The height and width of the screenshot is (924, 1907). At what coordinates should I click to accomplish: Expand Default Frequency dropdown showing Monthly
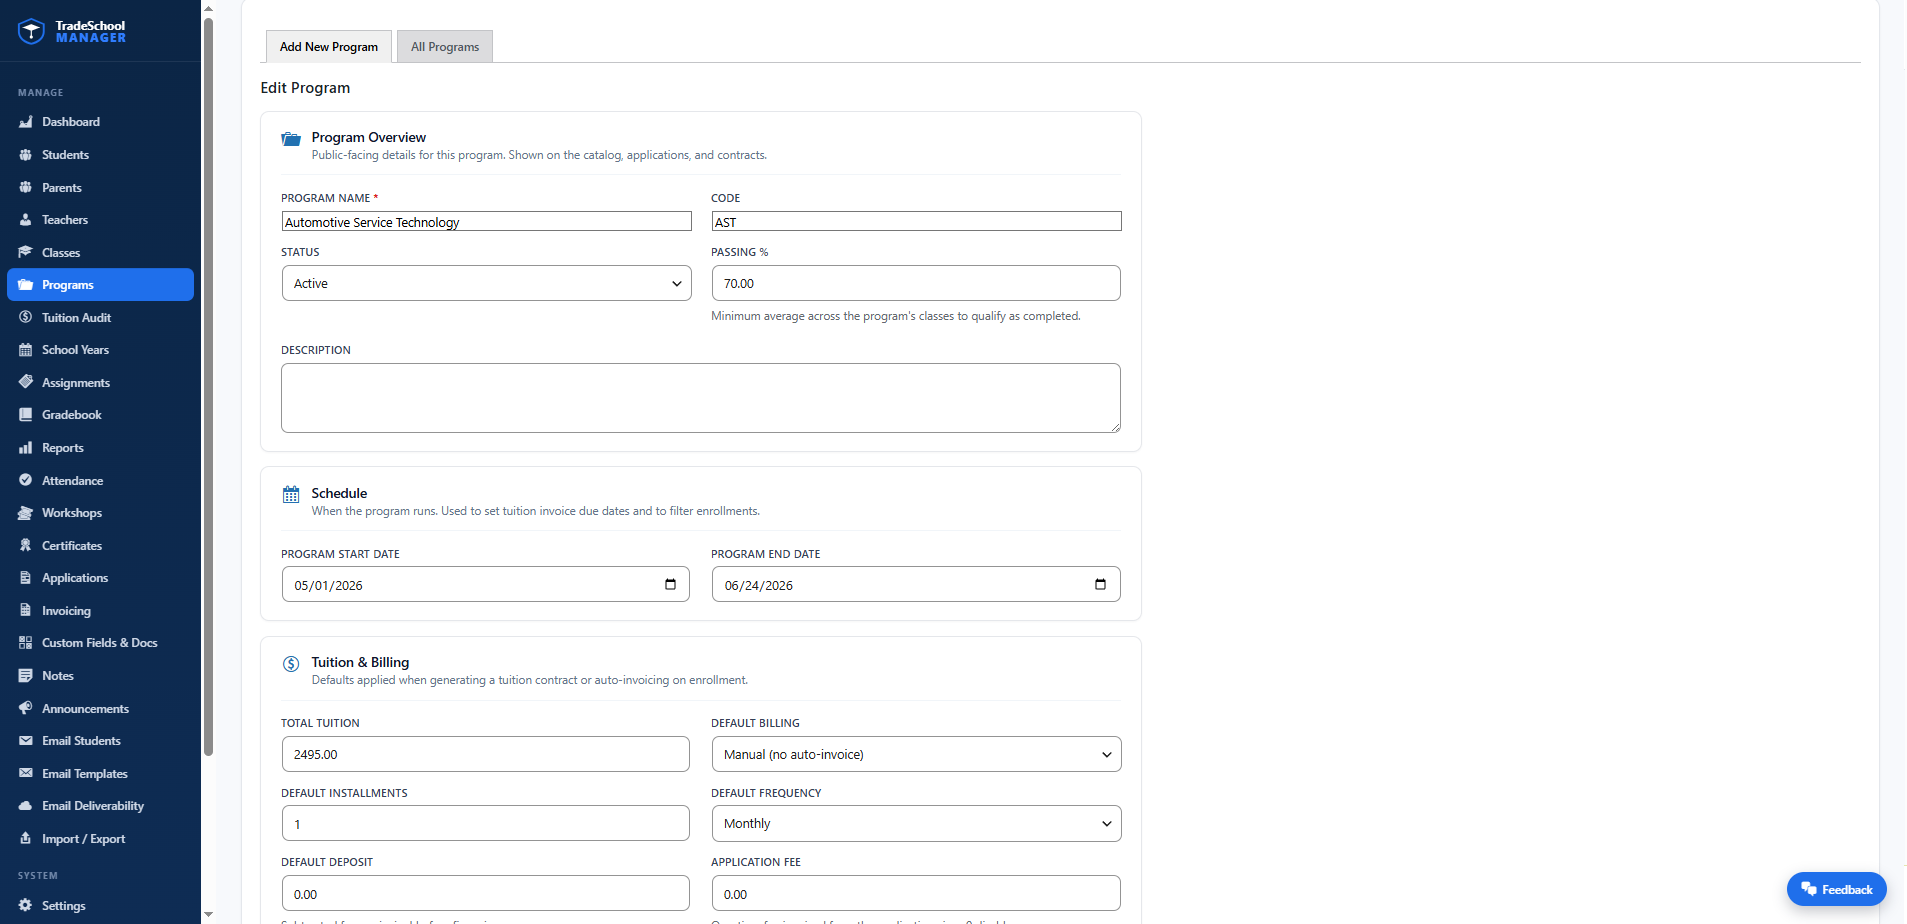(x=916, y=824)
